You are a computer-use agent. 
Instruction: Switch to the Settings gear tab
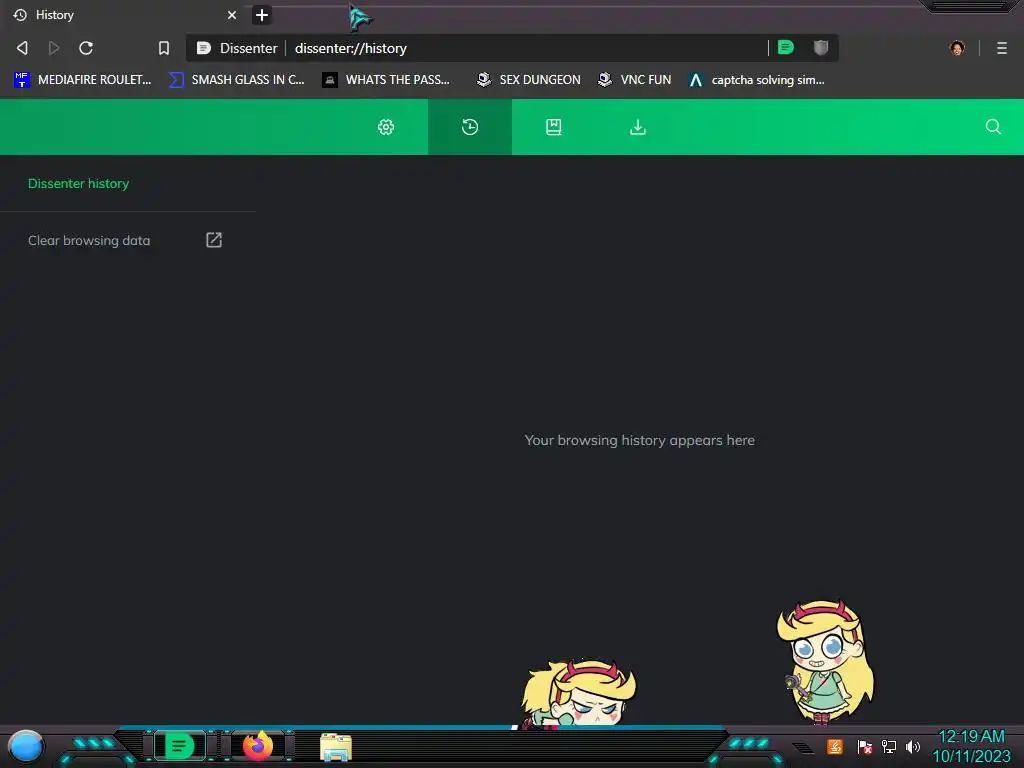click(386, 127)
